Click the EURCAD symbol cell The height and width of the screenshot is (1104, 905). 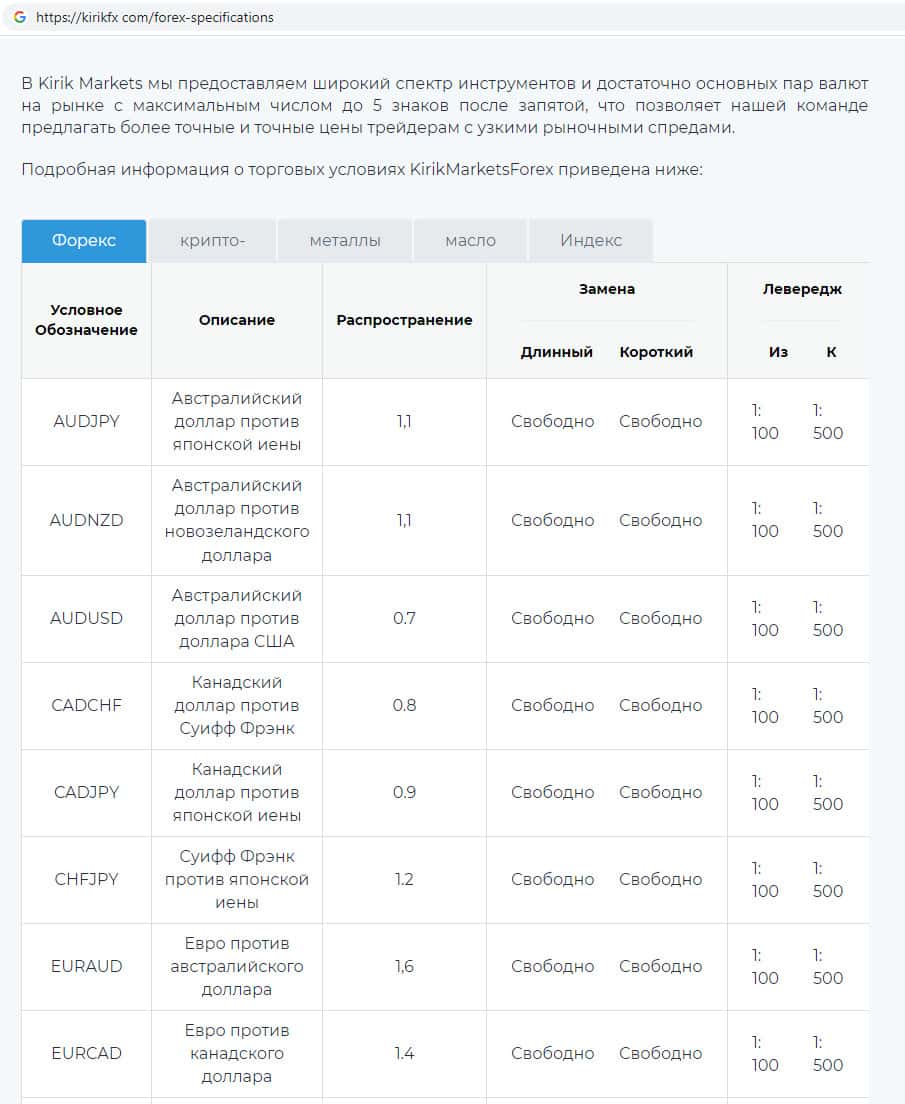point(86,1053)
